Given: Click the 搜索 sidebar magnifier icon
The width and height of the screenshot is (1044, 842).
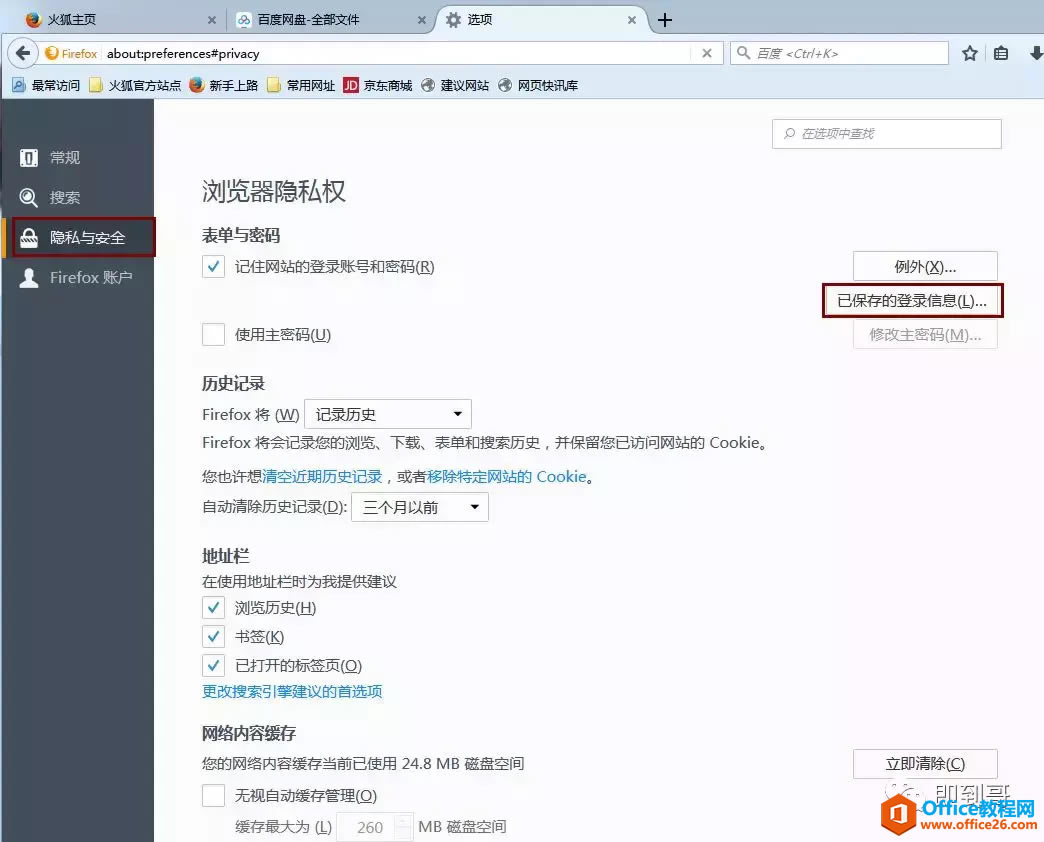Looking at the screenshot, I should (x=29, y=197).
